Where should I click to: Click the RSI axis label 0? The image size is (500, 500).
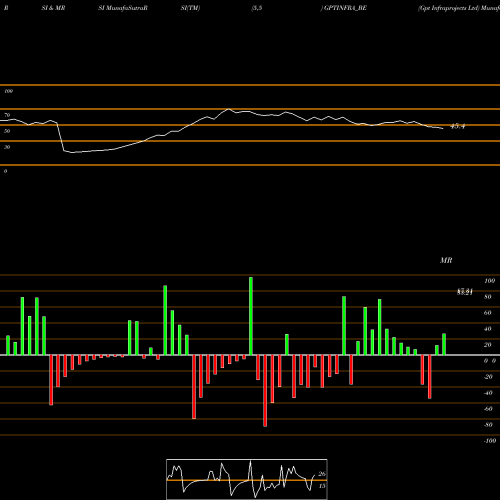click(x=5, y=171)
